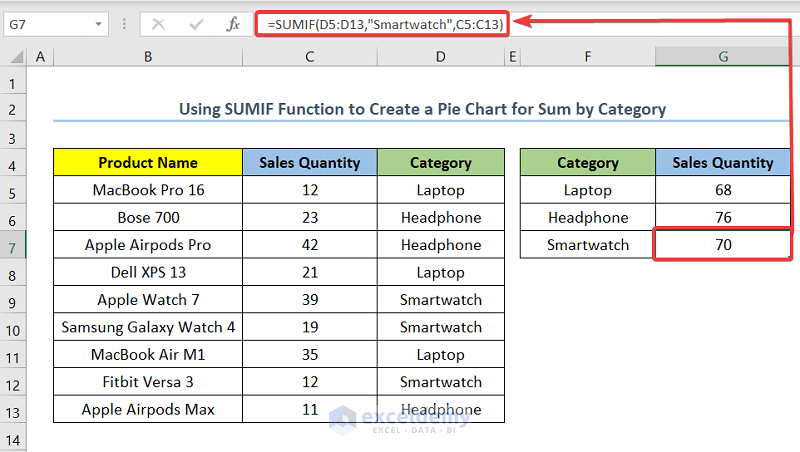Select row 11 header
The height and width of the screenshot is (452, 800).
[x=13, y=355]
